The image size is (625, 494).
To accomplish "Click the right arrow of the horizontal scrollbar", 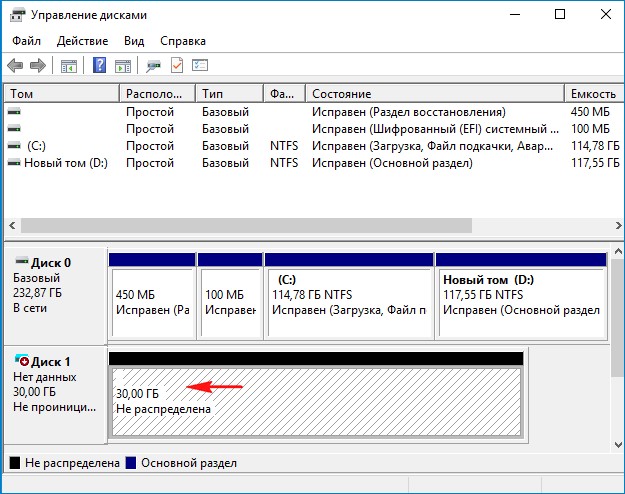I will pos(618,226).
